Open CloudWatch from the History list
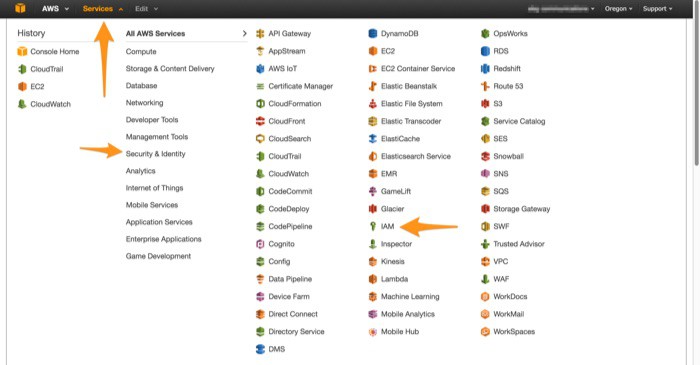The height and width of the screenshot is (365, 700). coord(44,104)
